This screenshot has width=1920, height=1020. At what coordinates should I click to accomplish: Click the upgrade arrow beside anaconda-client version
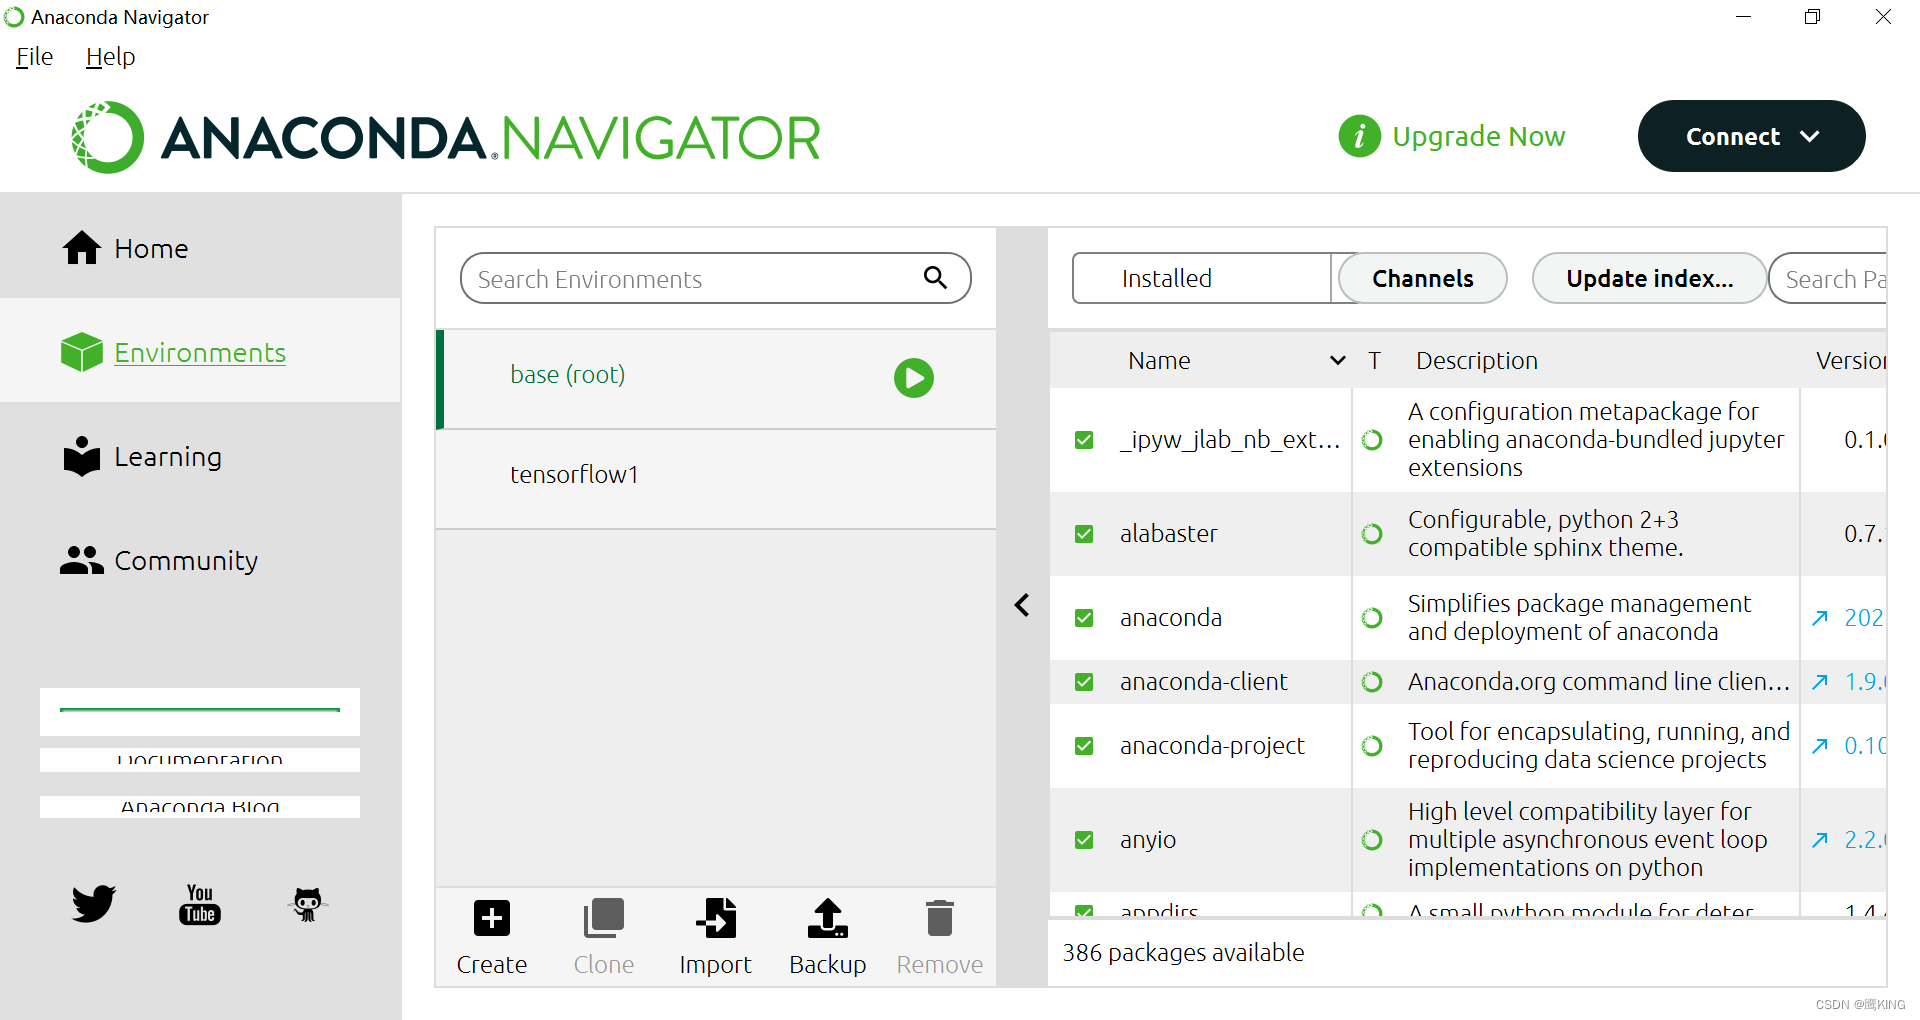tap(1820, 682)
